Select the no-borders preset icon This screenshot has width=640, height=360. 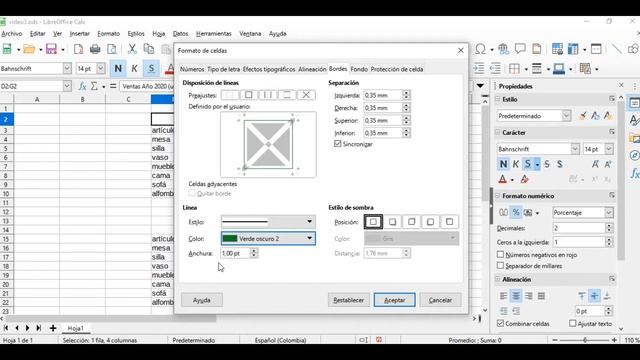(229, 95)
